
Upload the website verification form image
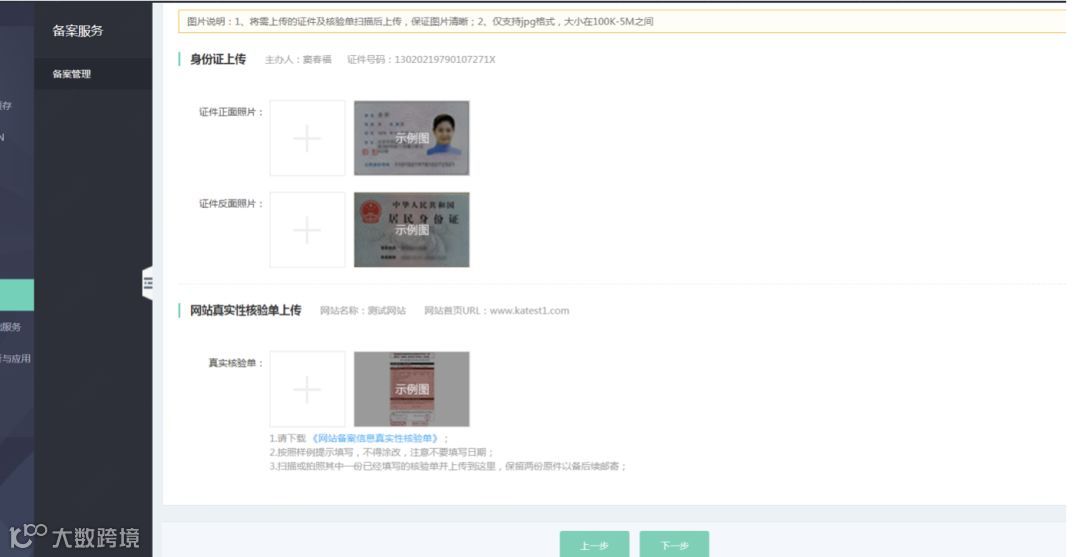pos(307,389)
